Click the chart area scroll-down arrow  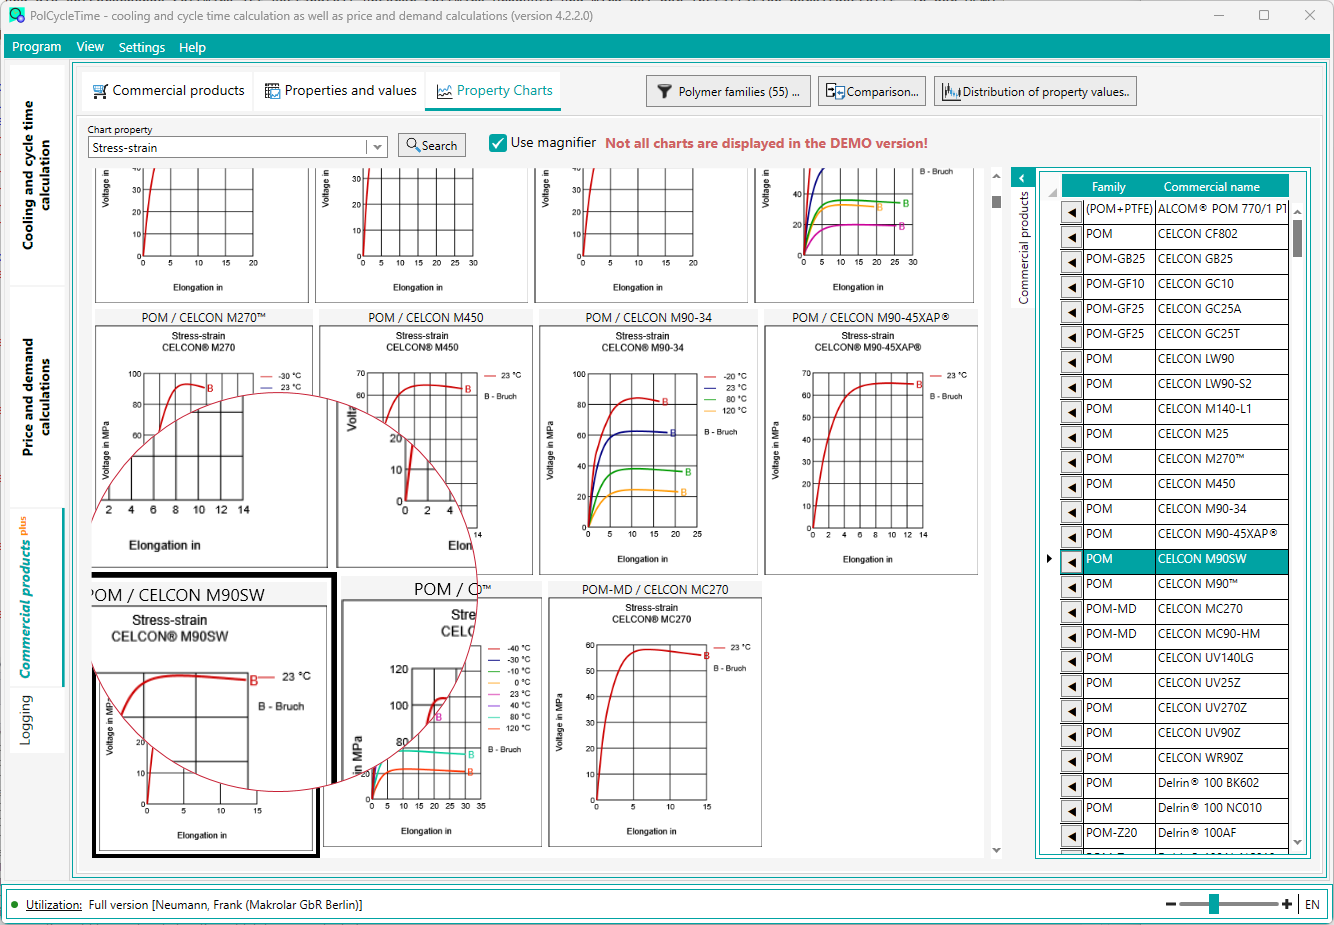pyautogui.click(x=996, y=850)
